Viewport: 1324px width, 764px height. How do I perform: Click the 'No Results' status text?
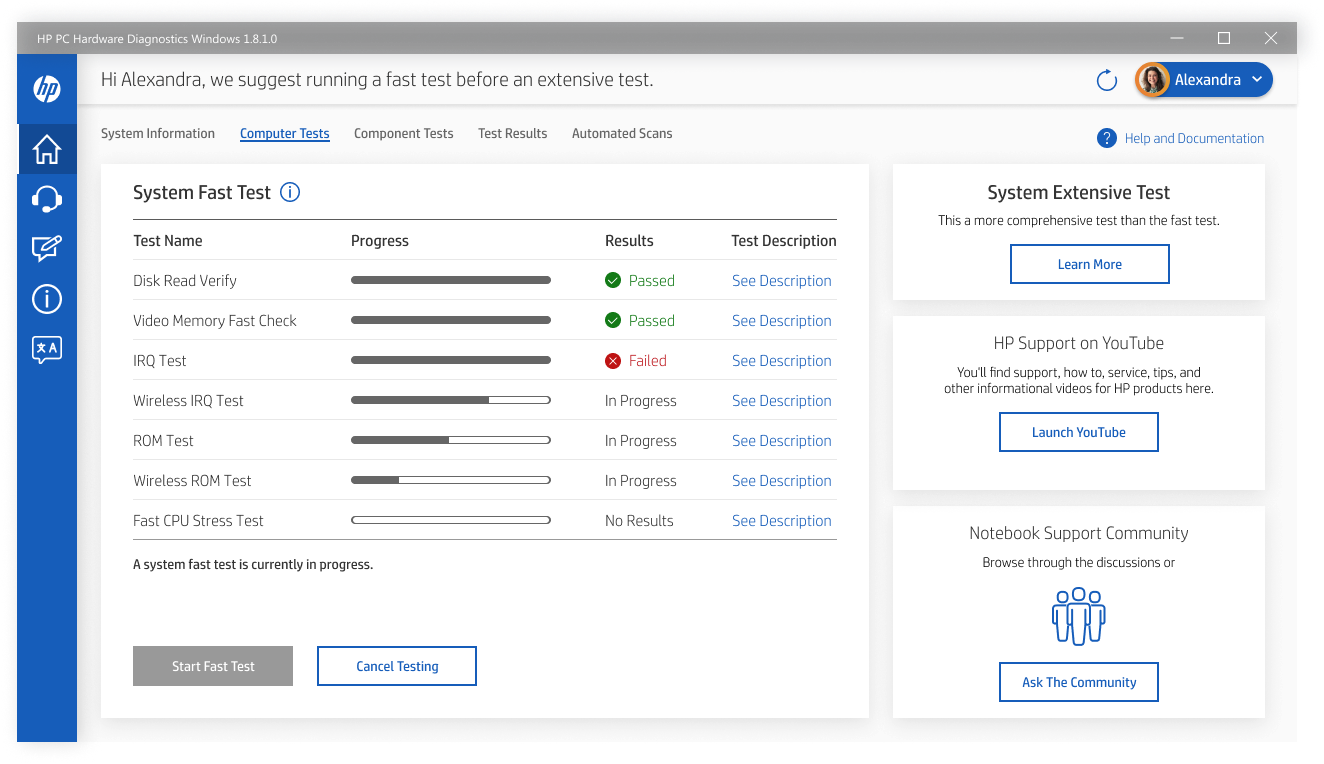click(639, 521)
